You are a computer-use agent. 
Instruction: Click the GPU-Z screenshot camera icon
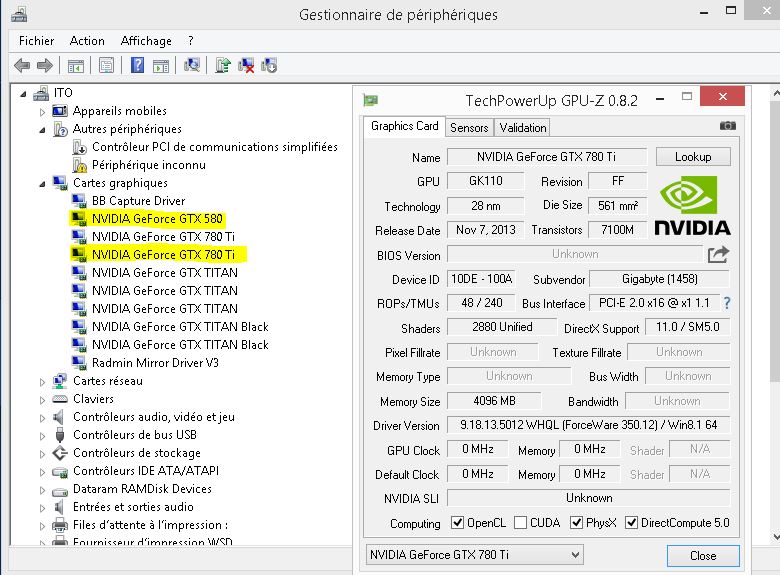click(x=727, y=126)
